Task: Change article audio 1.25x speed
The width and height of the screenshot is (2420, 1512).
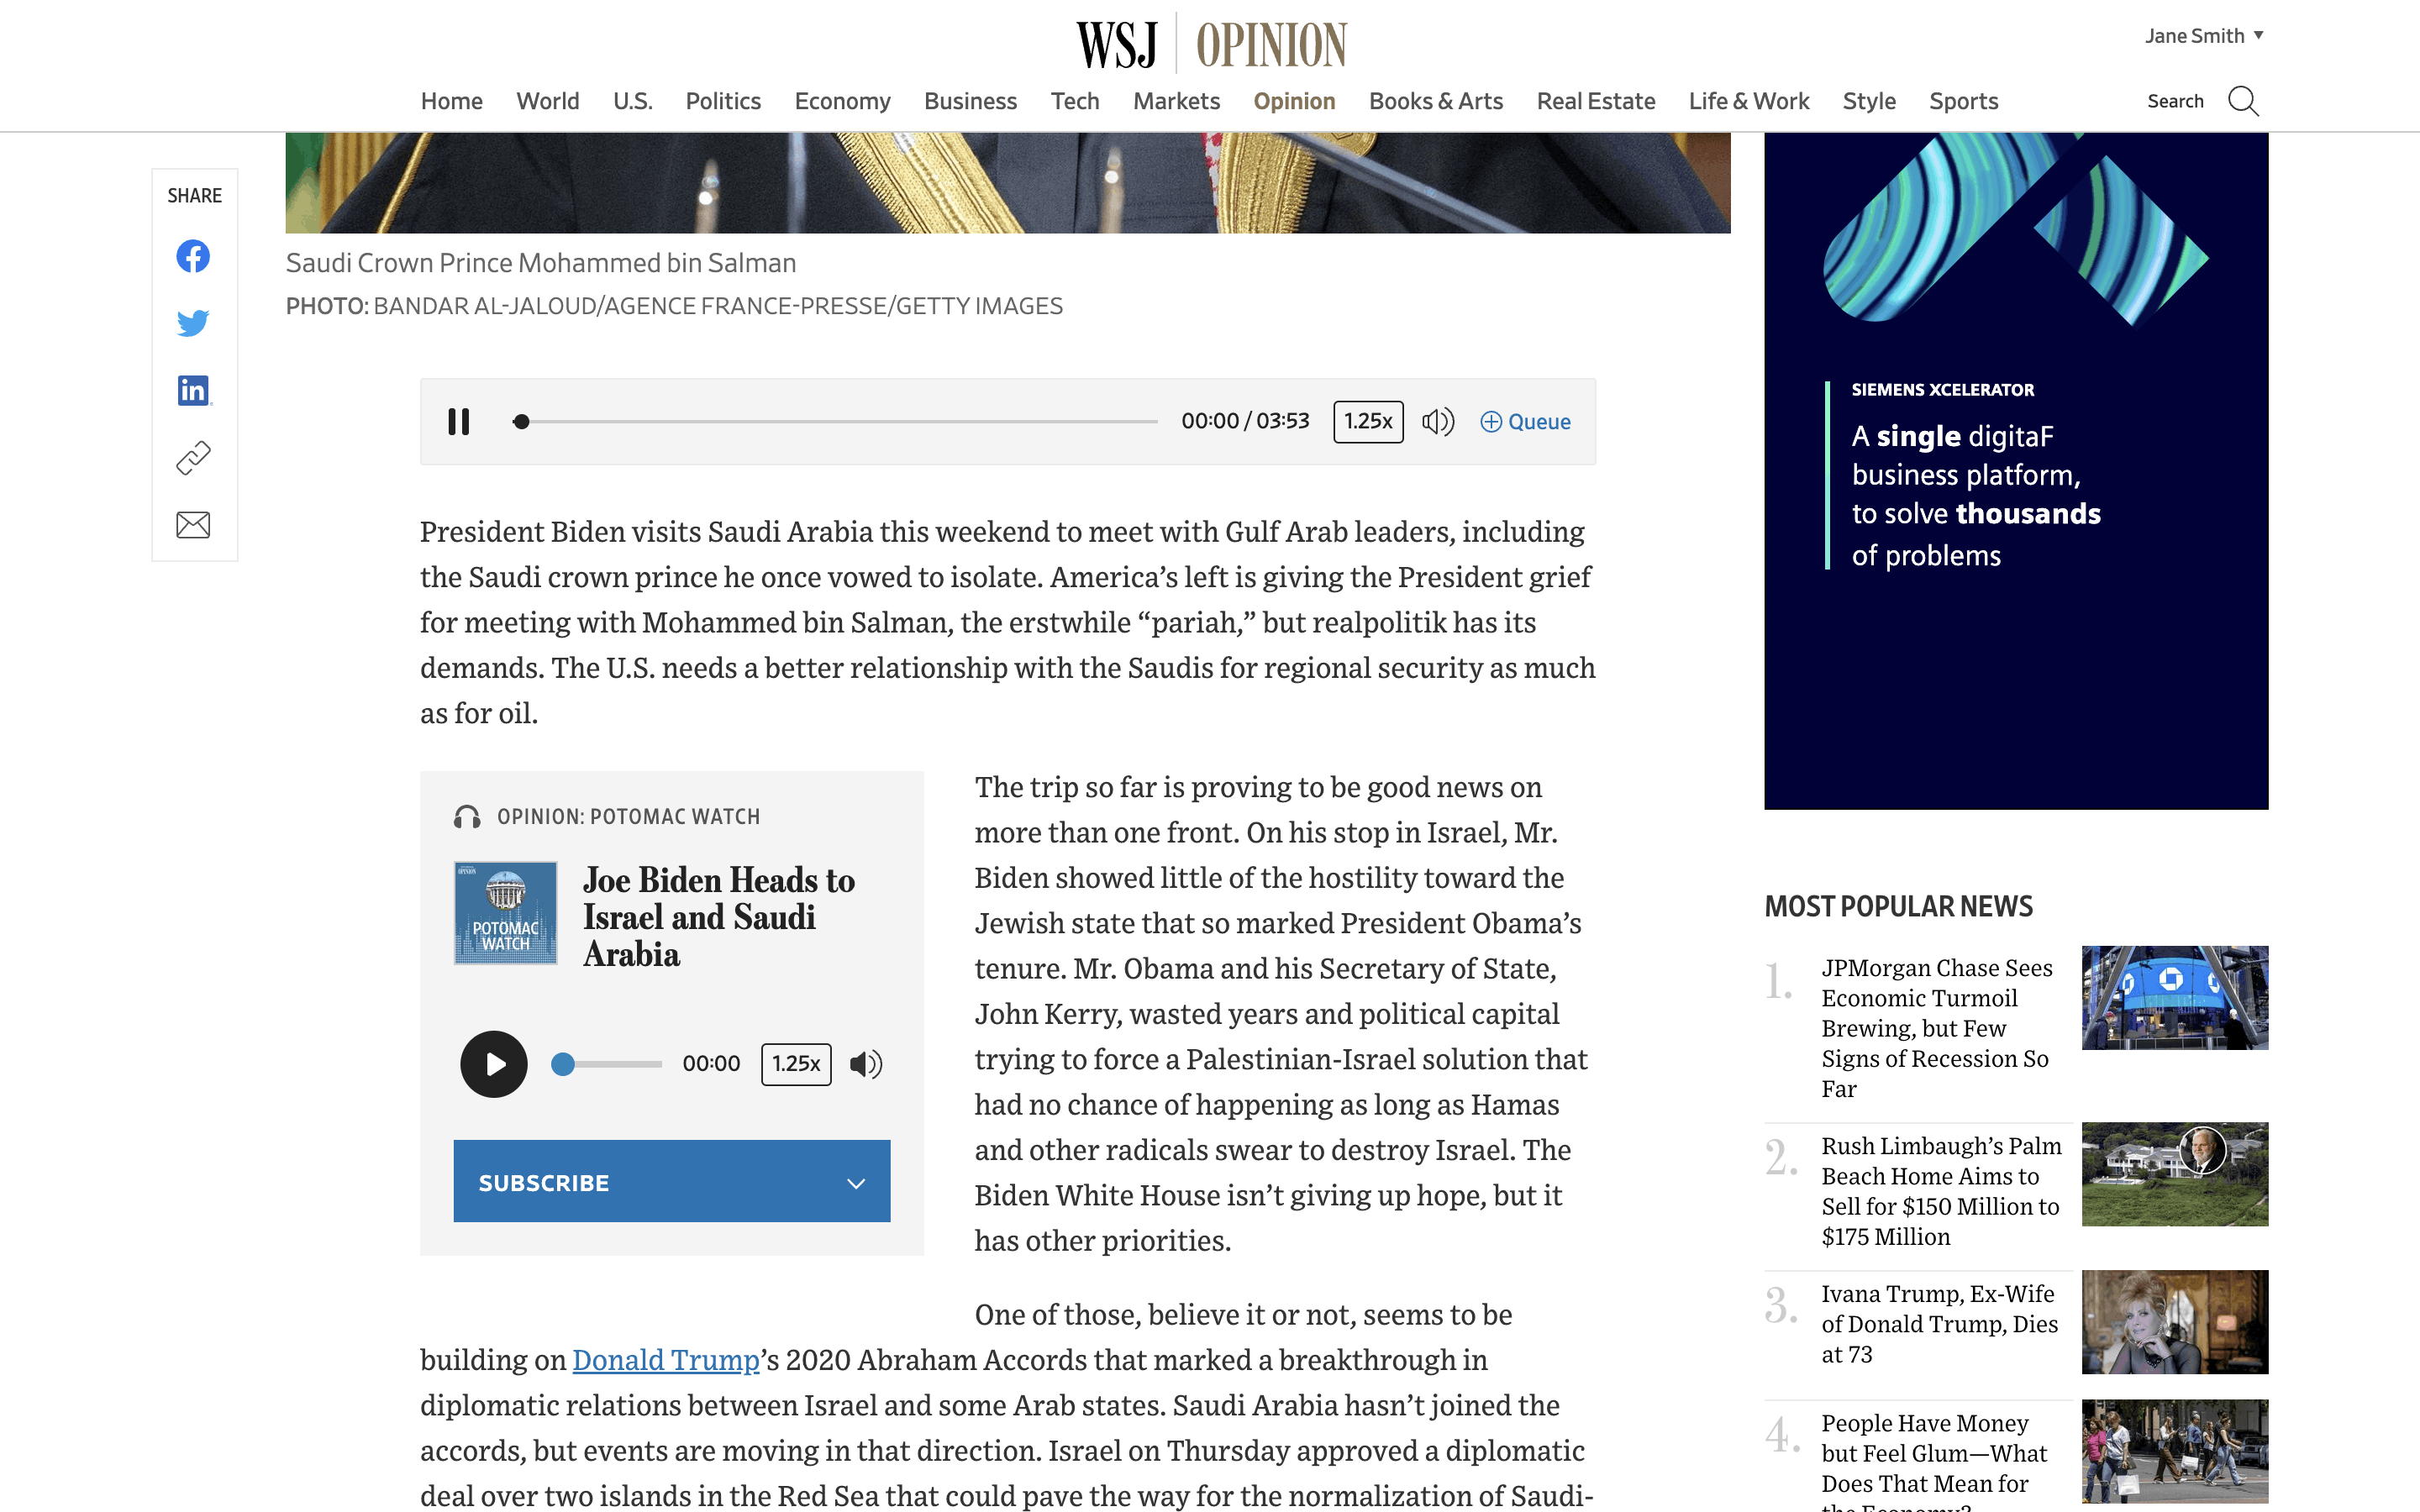Action: [1368, 422]
